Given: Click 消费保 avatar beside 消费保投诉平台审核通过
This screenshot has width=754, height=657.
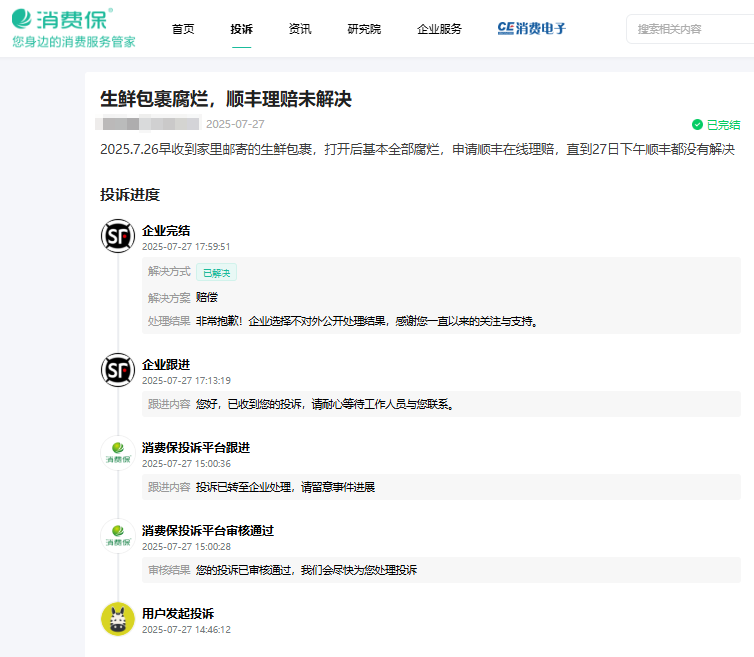Looking at the screenshot, I should [x=118, y=536].
